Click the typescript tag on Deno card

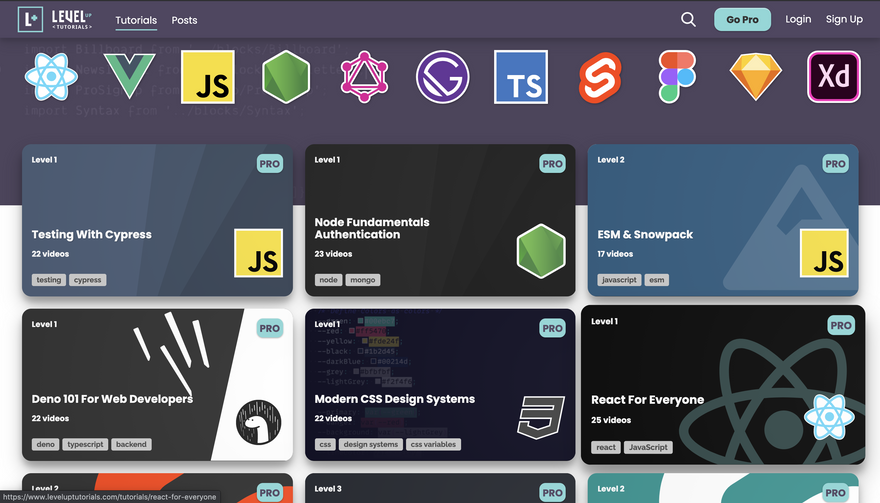click(x=91, y=445)
